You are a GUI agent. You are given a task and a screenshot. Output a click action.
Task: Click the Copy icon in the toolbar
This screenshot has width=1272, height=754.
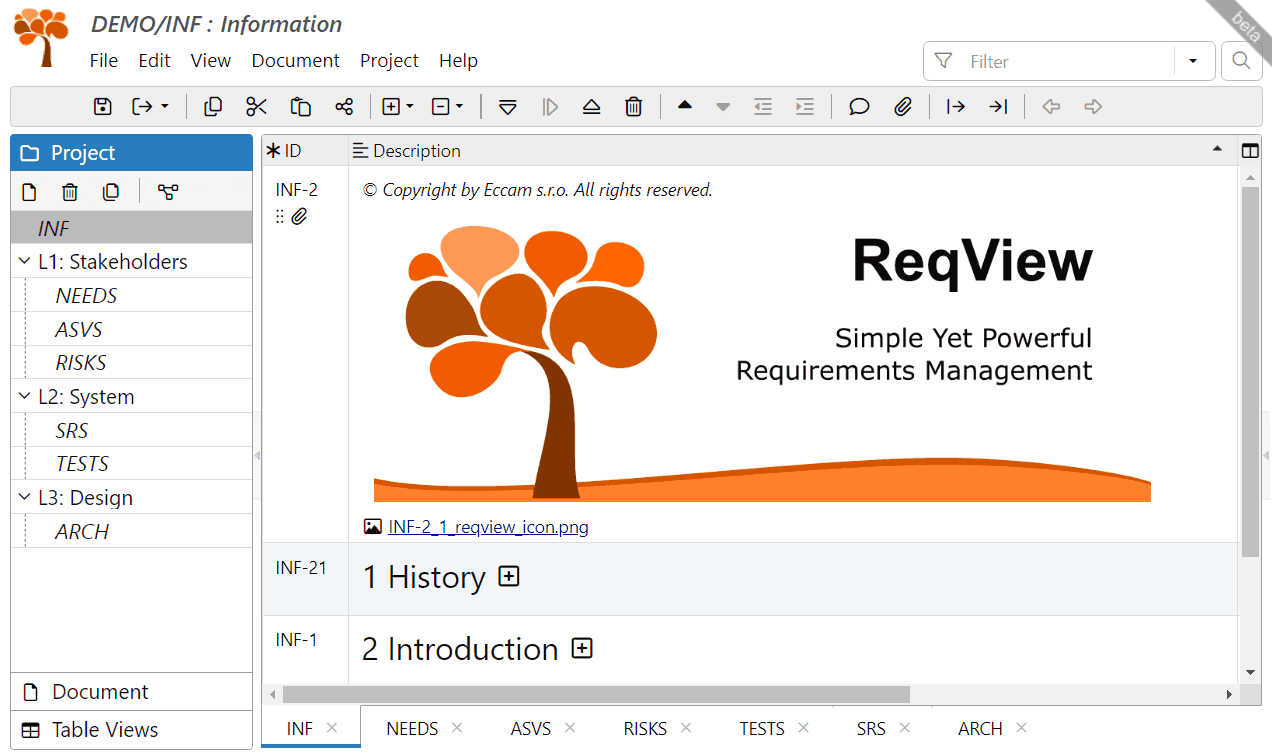click(213, 106)
